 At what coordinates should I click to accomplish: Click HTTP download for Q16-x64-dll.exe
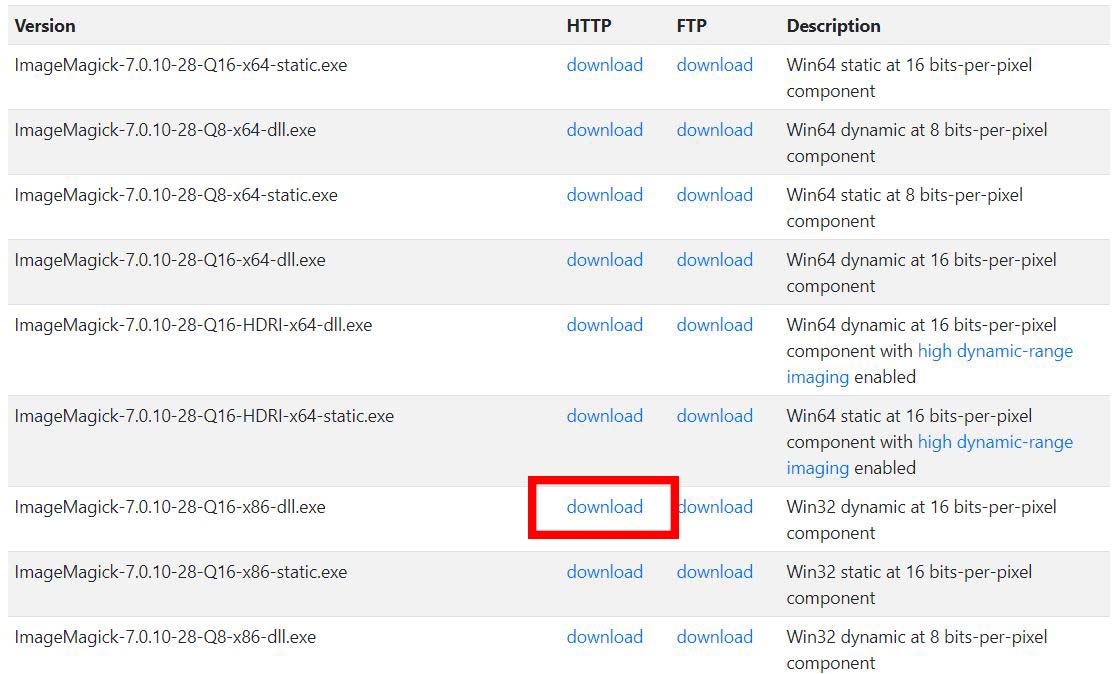604,260
